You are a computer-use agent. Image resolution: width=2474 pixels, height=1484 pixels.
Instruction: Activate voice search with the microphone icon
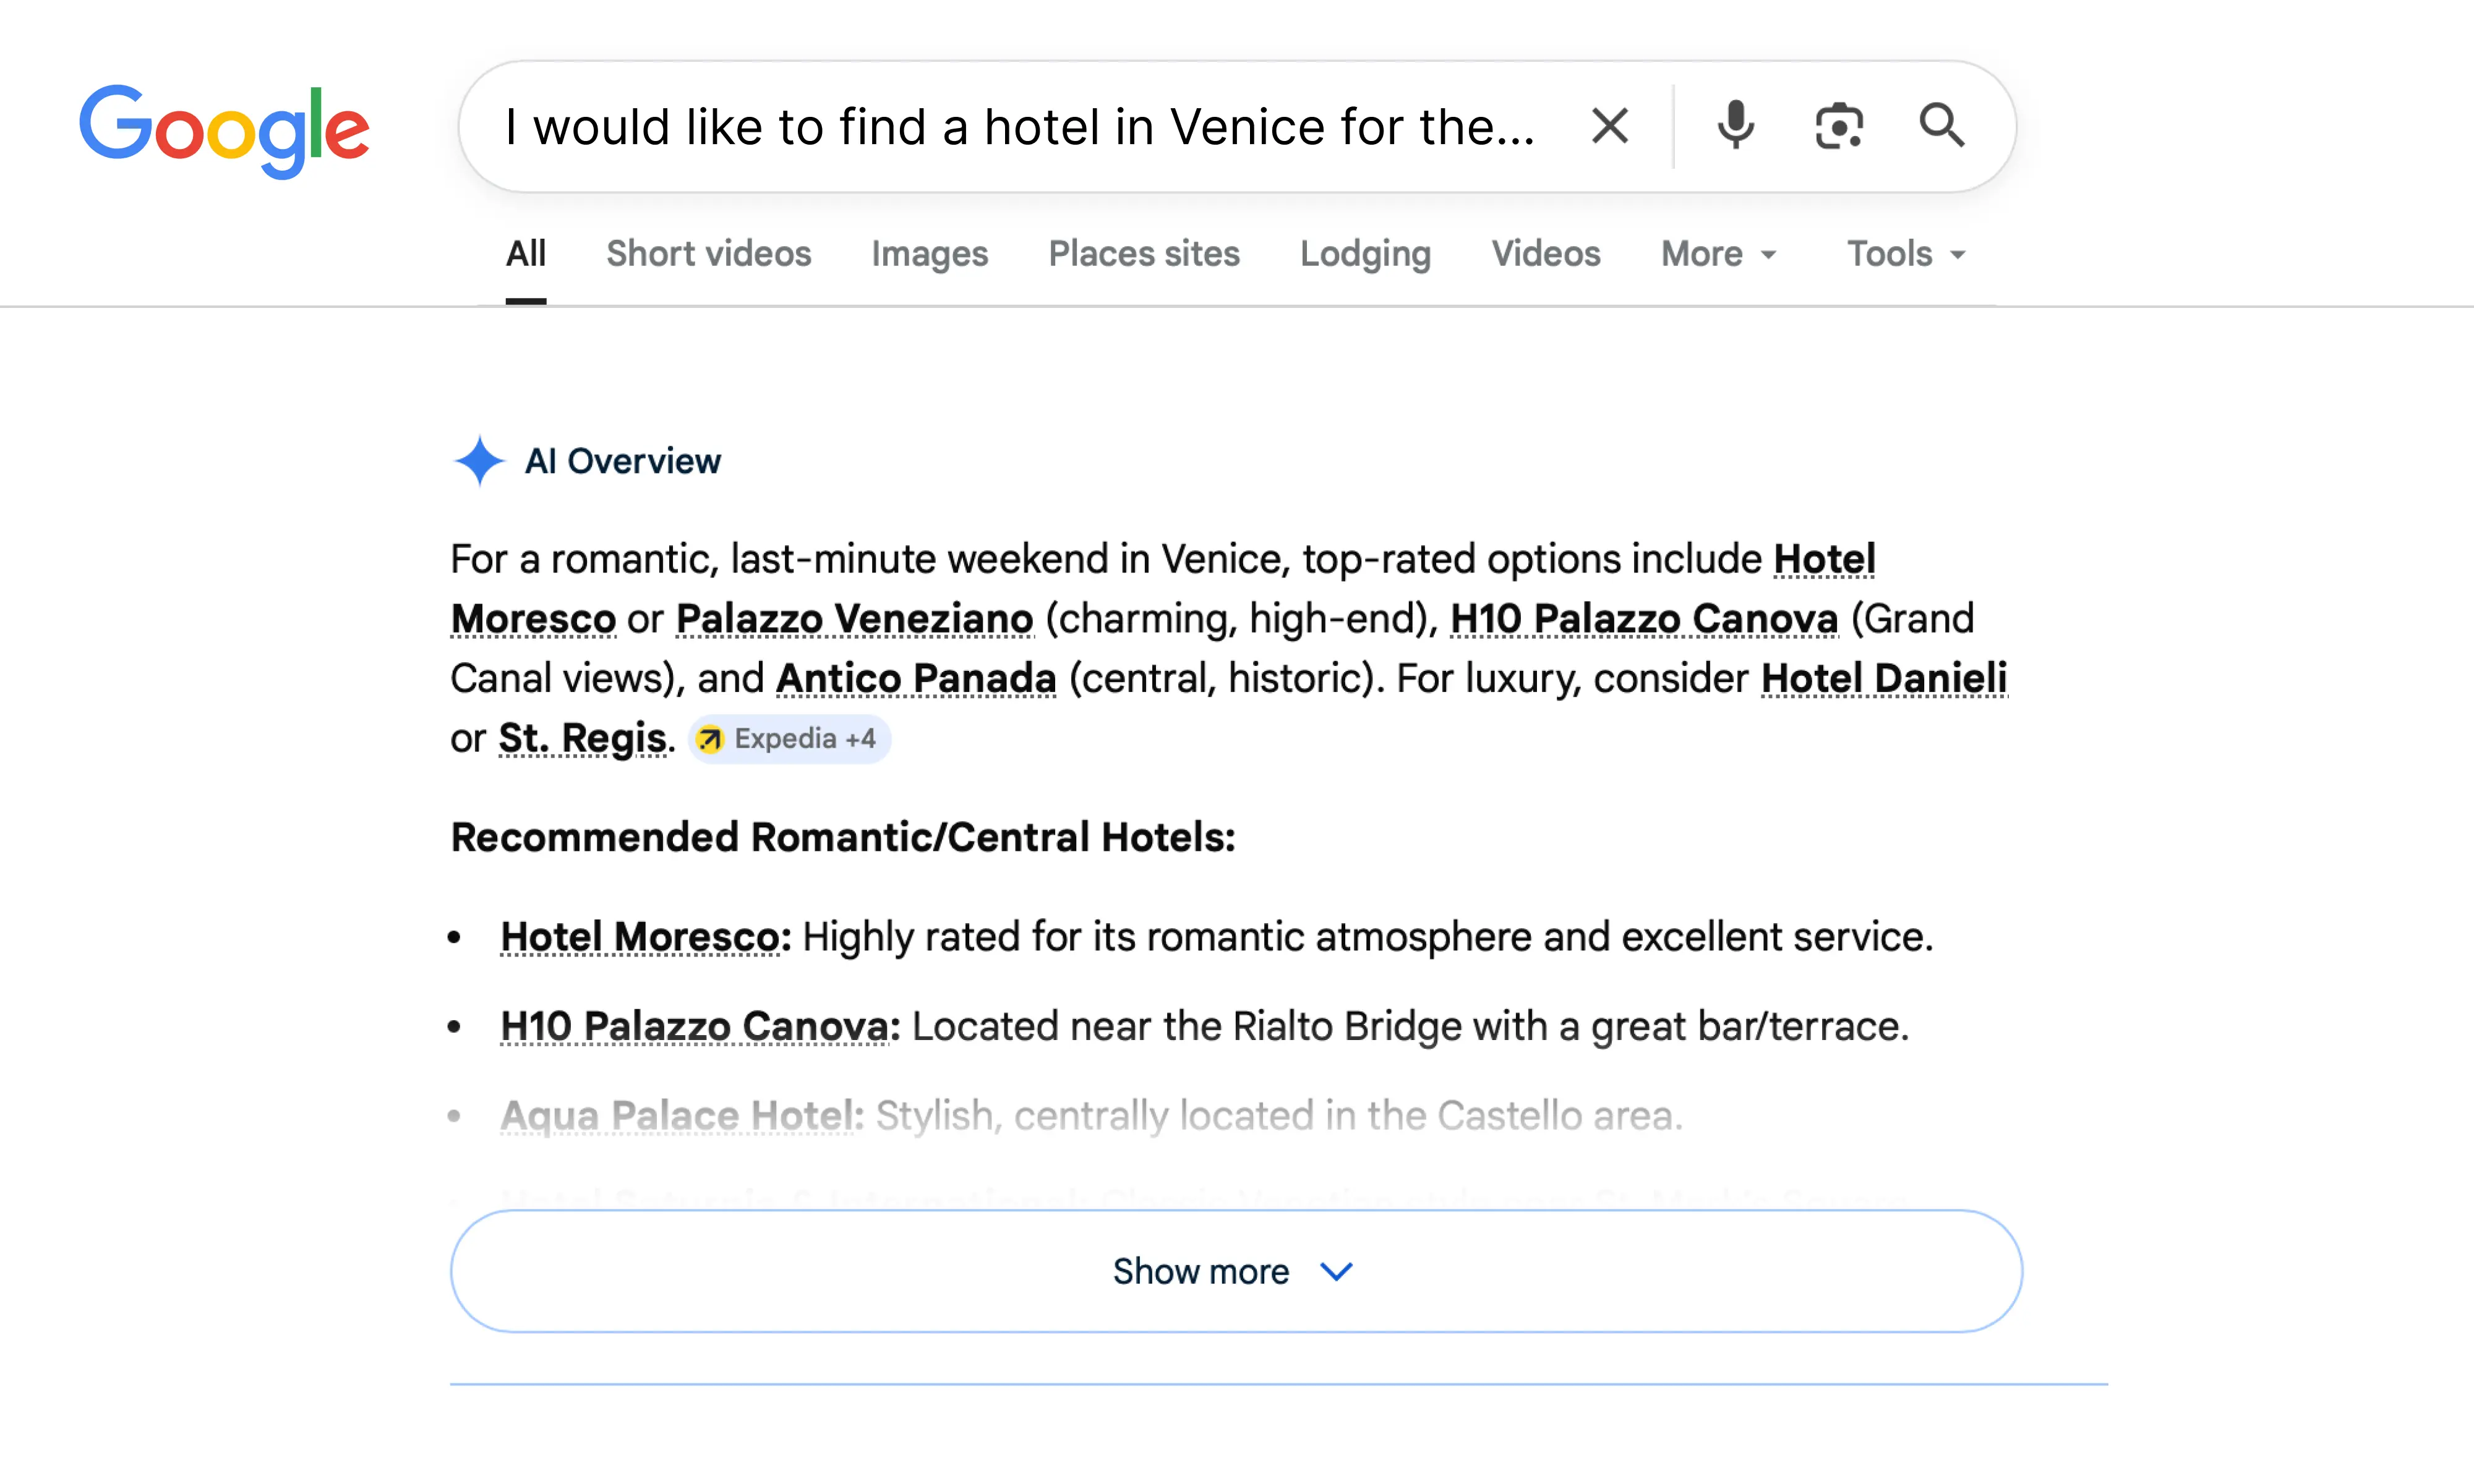pos(1735,126)
